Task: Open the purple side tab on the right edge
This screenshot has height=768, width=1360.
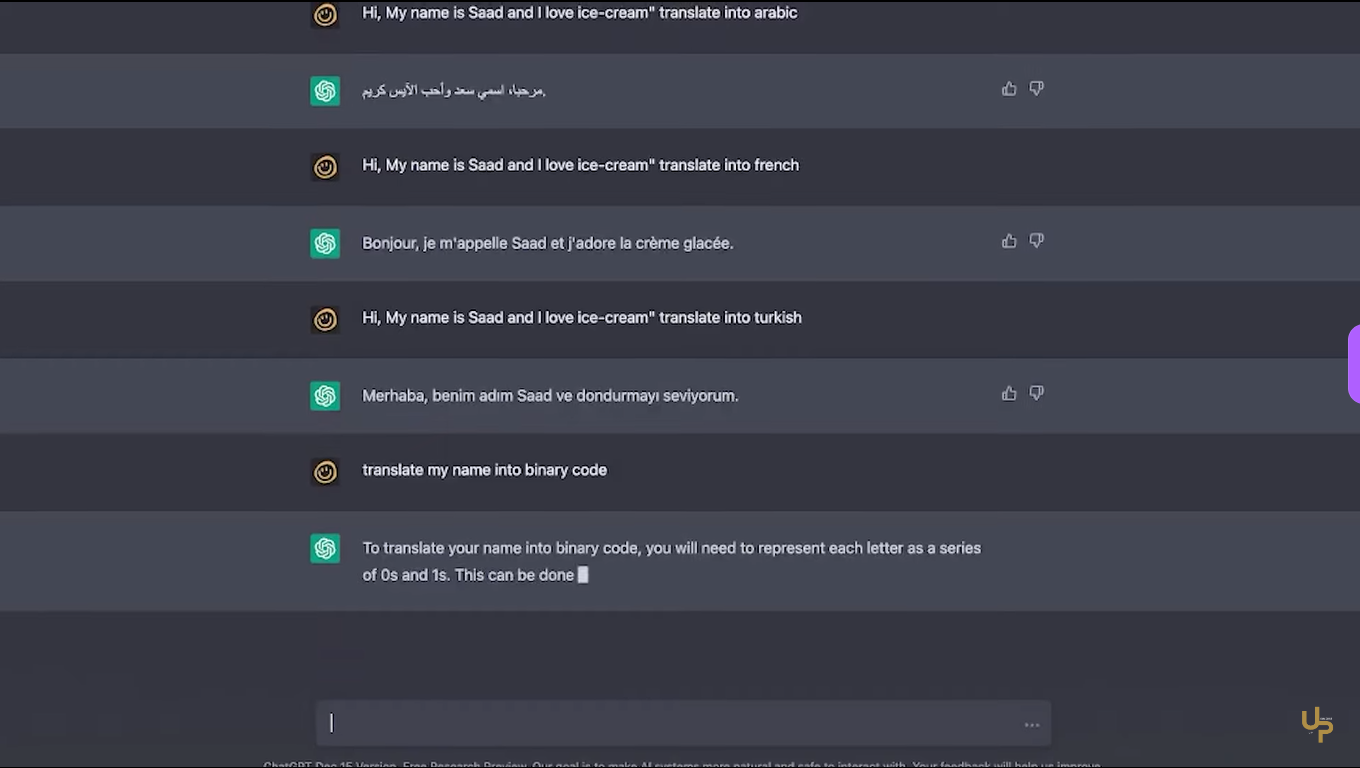Action: (1354, 363)
